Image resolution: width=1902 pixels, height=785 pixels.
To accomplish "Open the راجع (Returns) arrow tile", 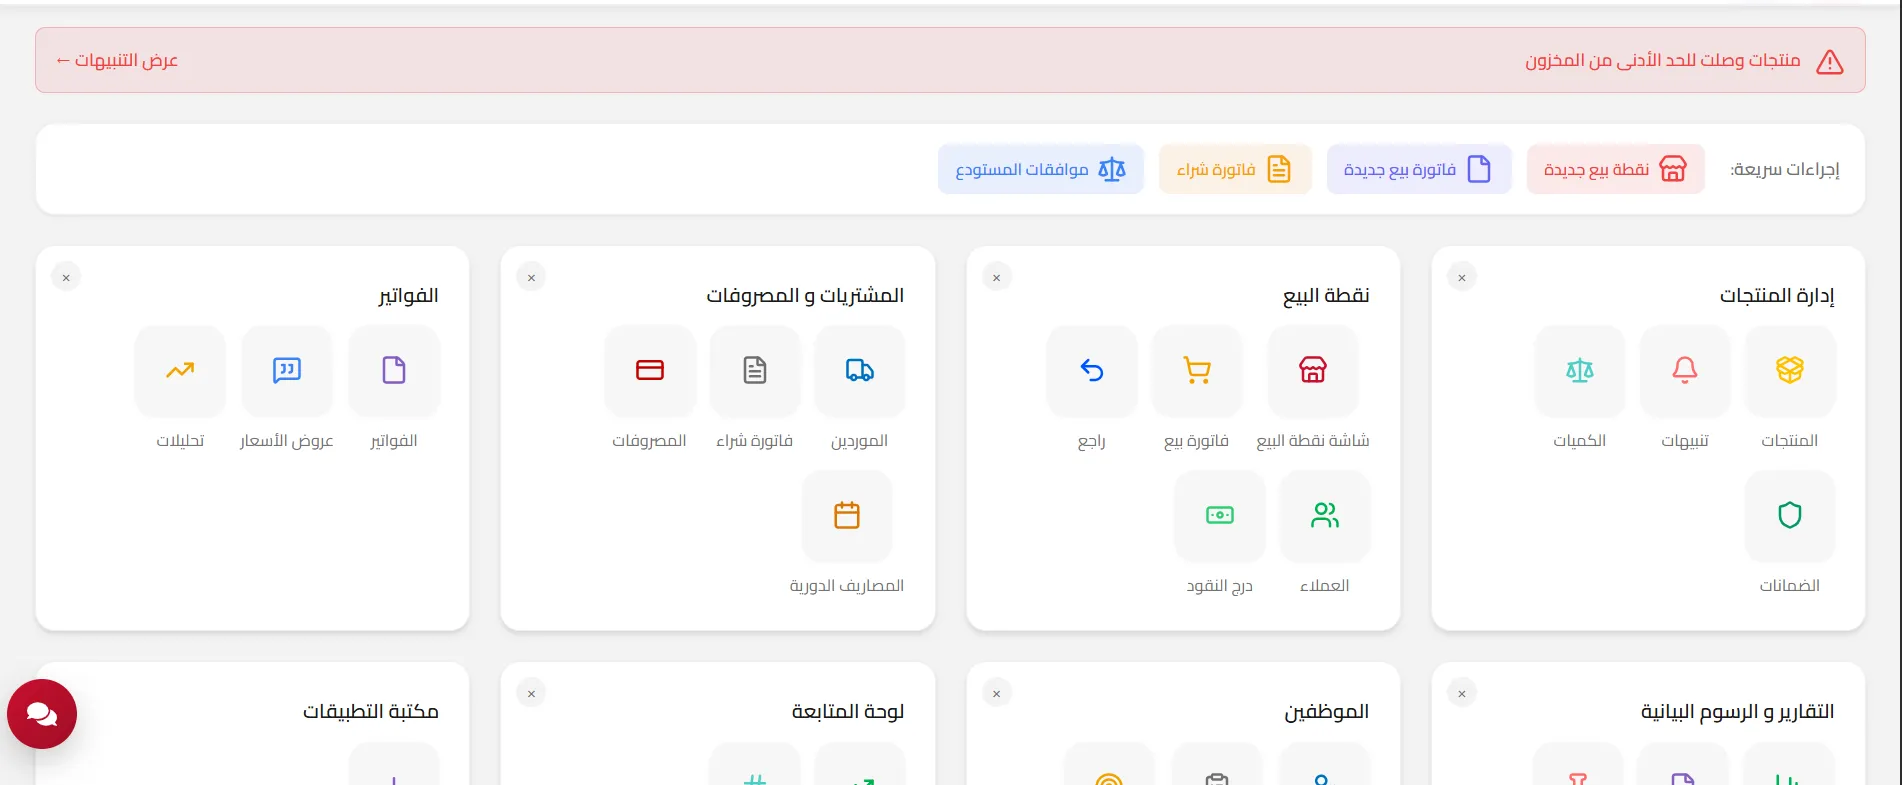I will pyautogui.click(x=1091, y=371).
